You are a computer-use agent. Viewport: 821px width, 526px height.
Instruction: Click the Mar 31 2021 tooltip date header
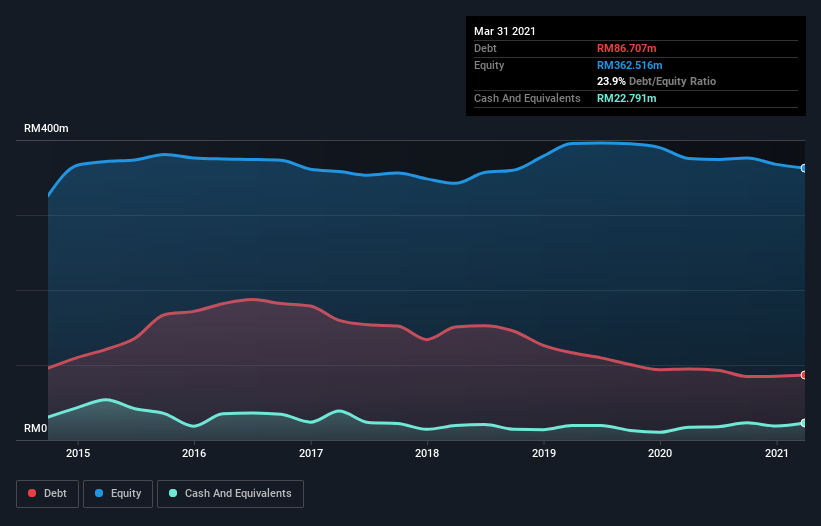505,31
